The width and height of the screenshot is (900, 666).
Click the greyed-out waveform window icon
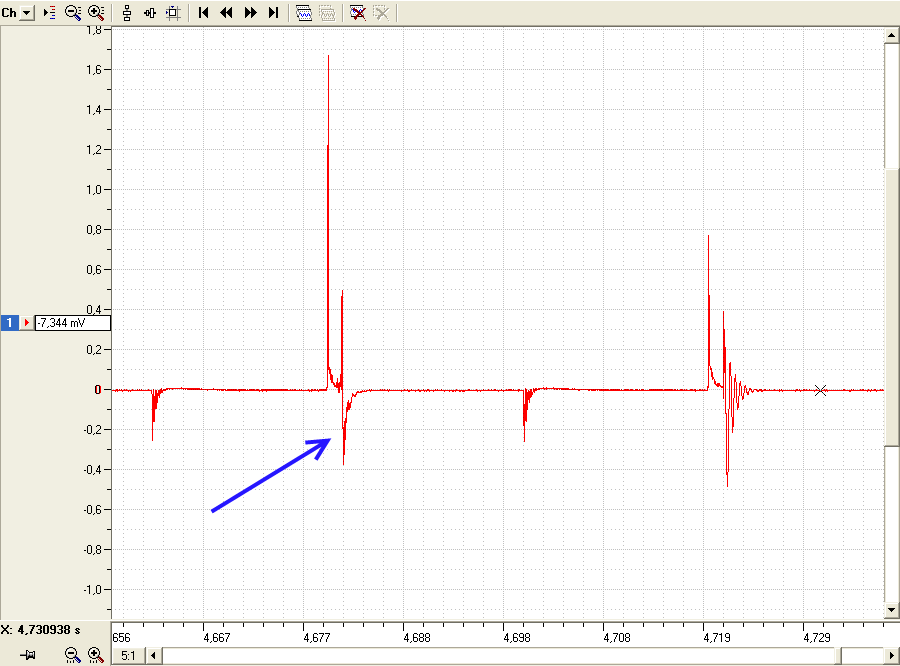coord(327,13)
